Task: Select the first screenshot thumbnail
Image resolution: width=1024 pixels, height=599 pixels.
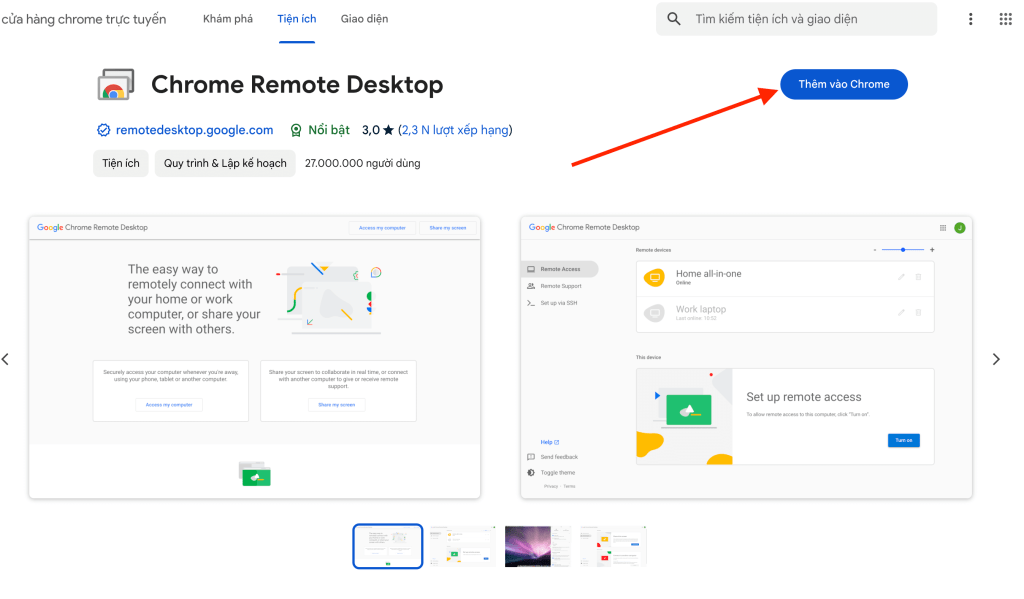Action: pyautogui.click(x=388, y=546)
